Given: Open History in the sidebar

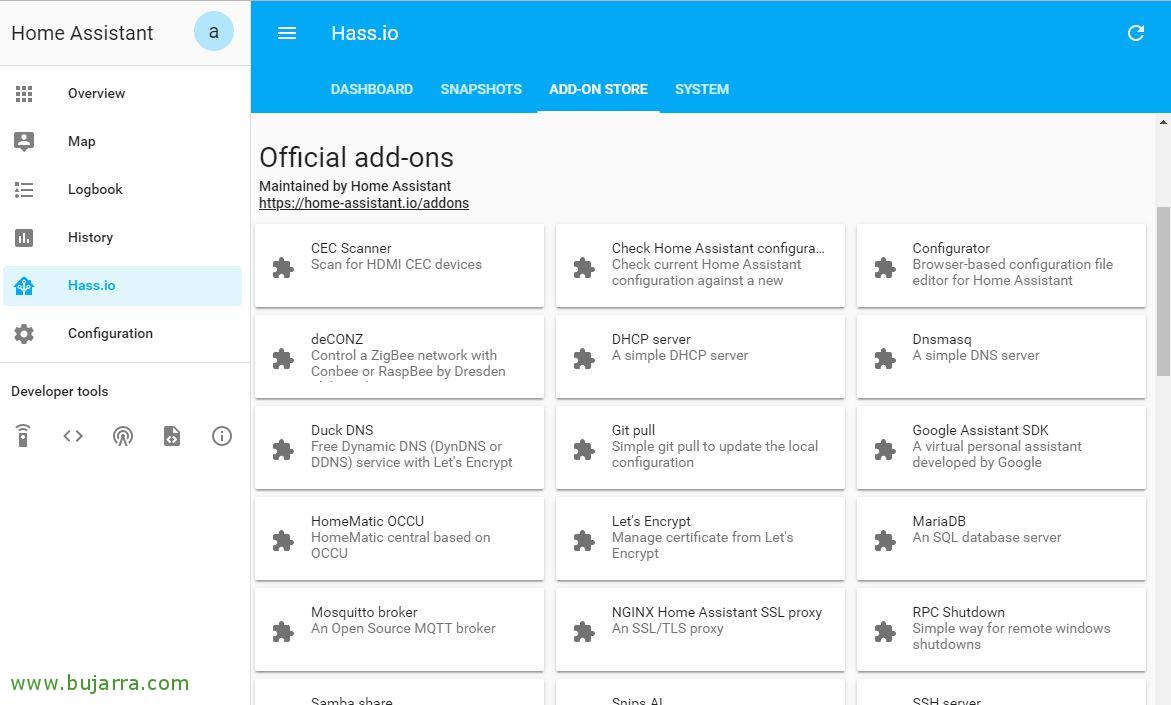Looking at the screenshot, I should 122,237.
